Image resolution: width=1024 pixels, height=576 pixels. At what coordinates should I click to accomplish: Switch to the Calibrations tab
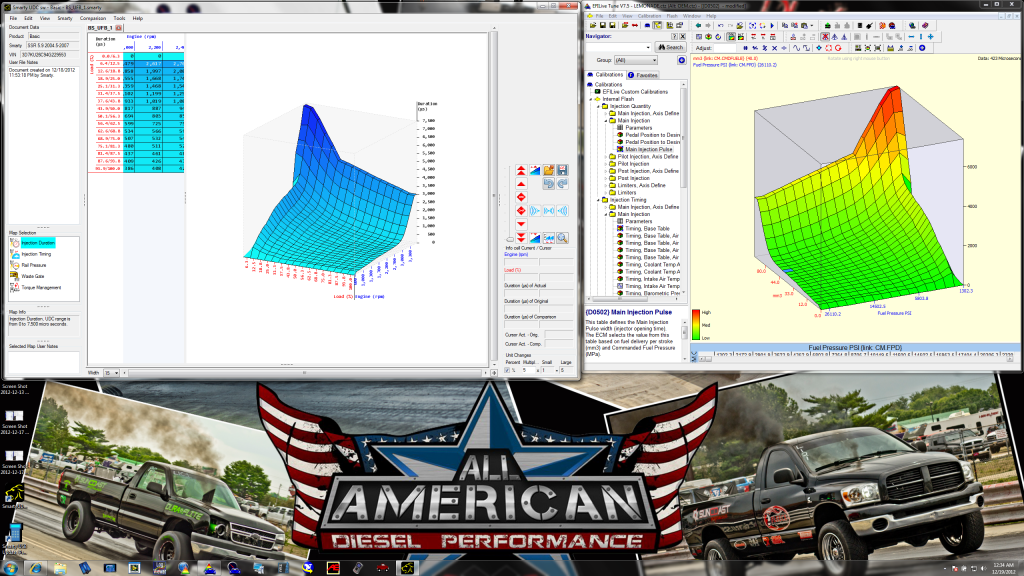(x=605, y=74)
